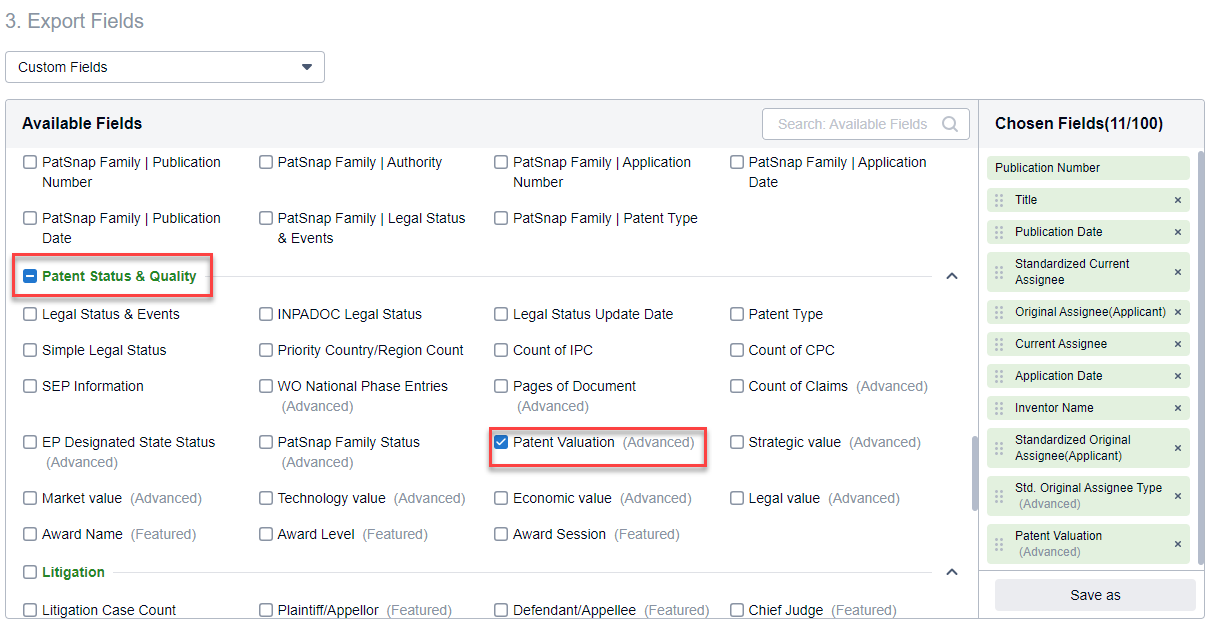
Task: Check the Simple Legal Status checkbox
Action: 29,349
